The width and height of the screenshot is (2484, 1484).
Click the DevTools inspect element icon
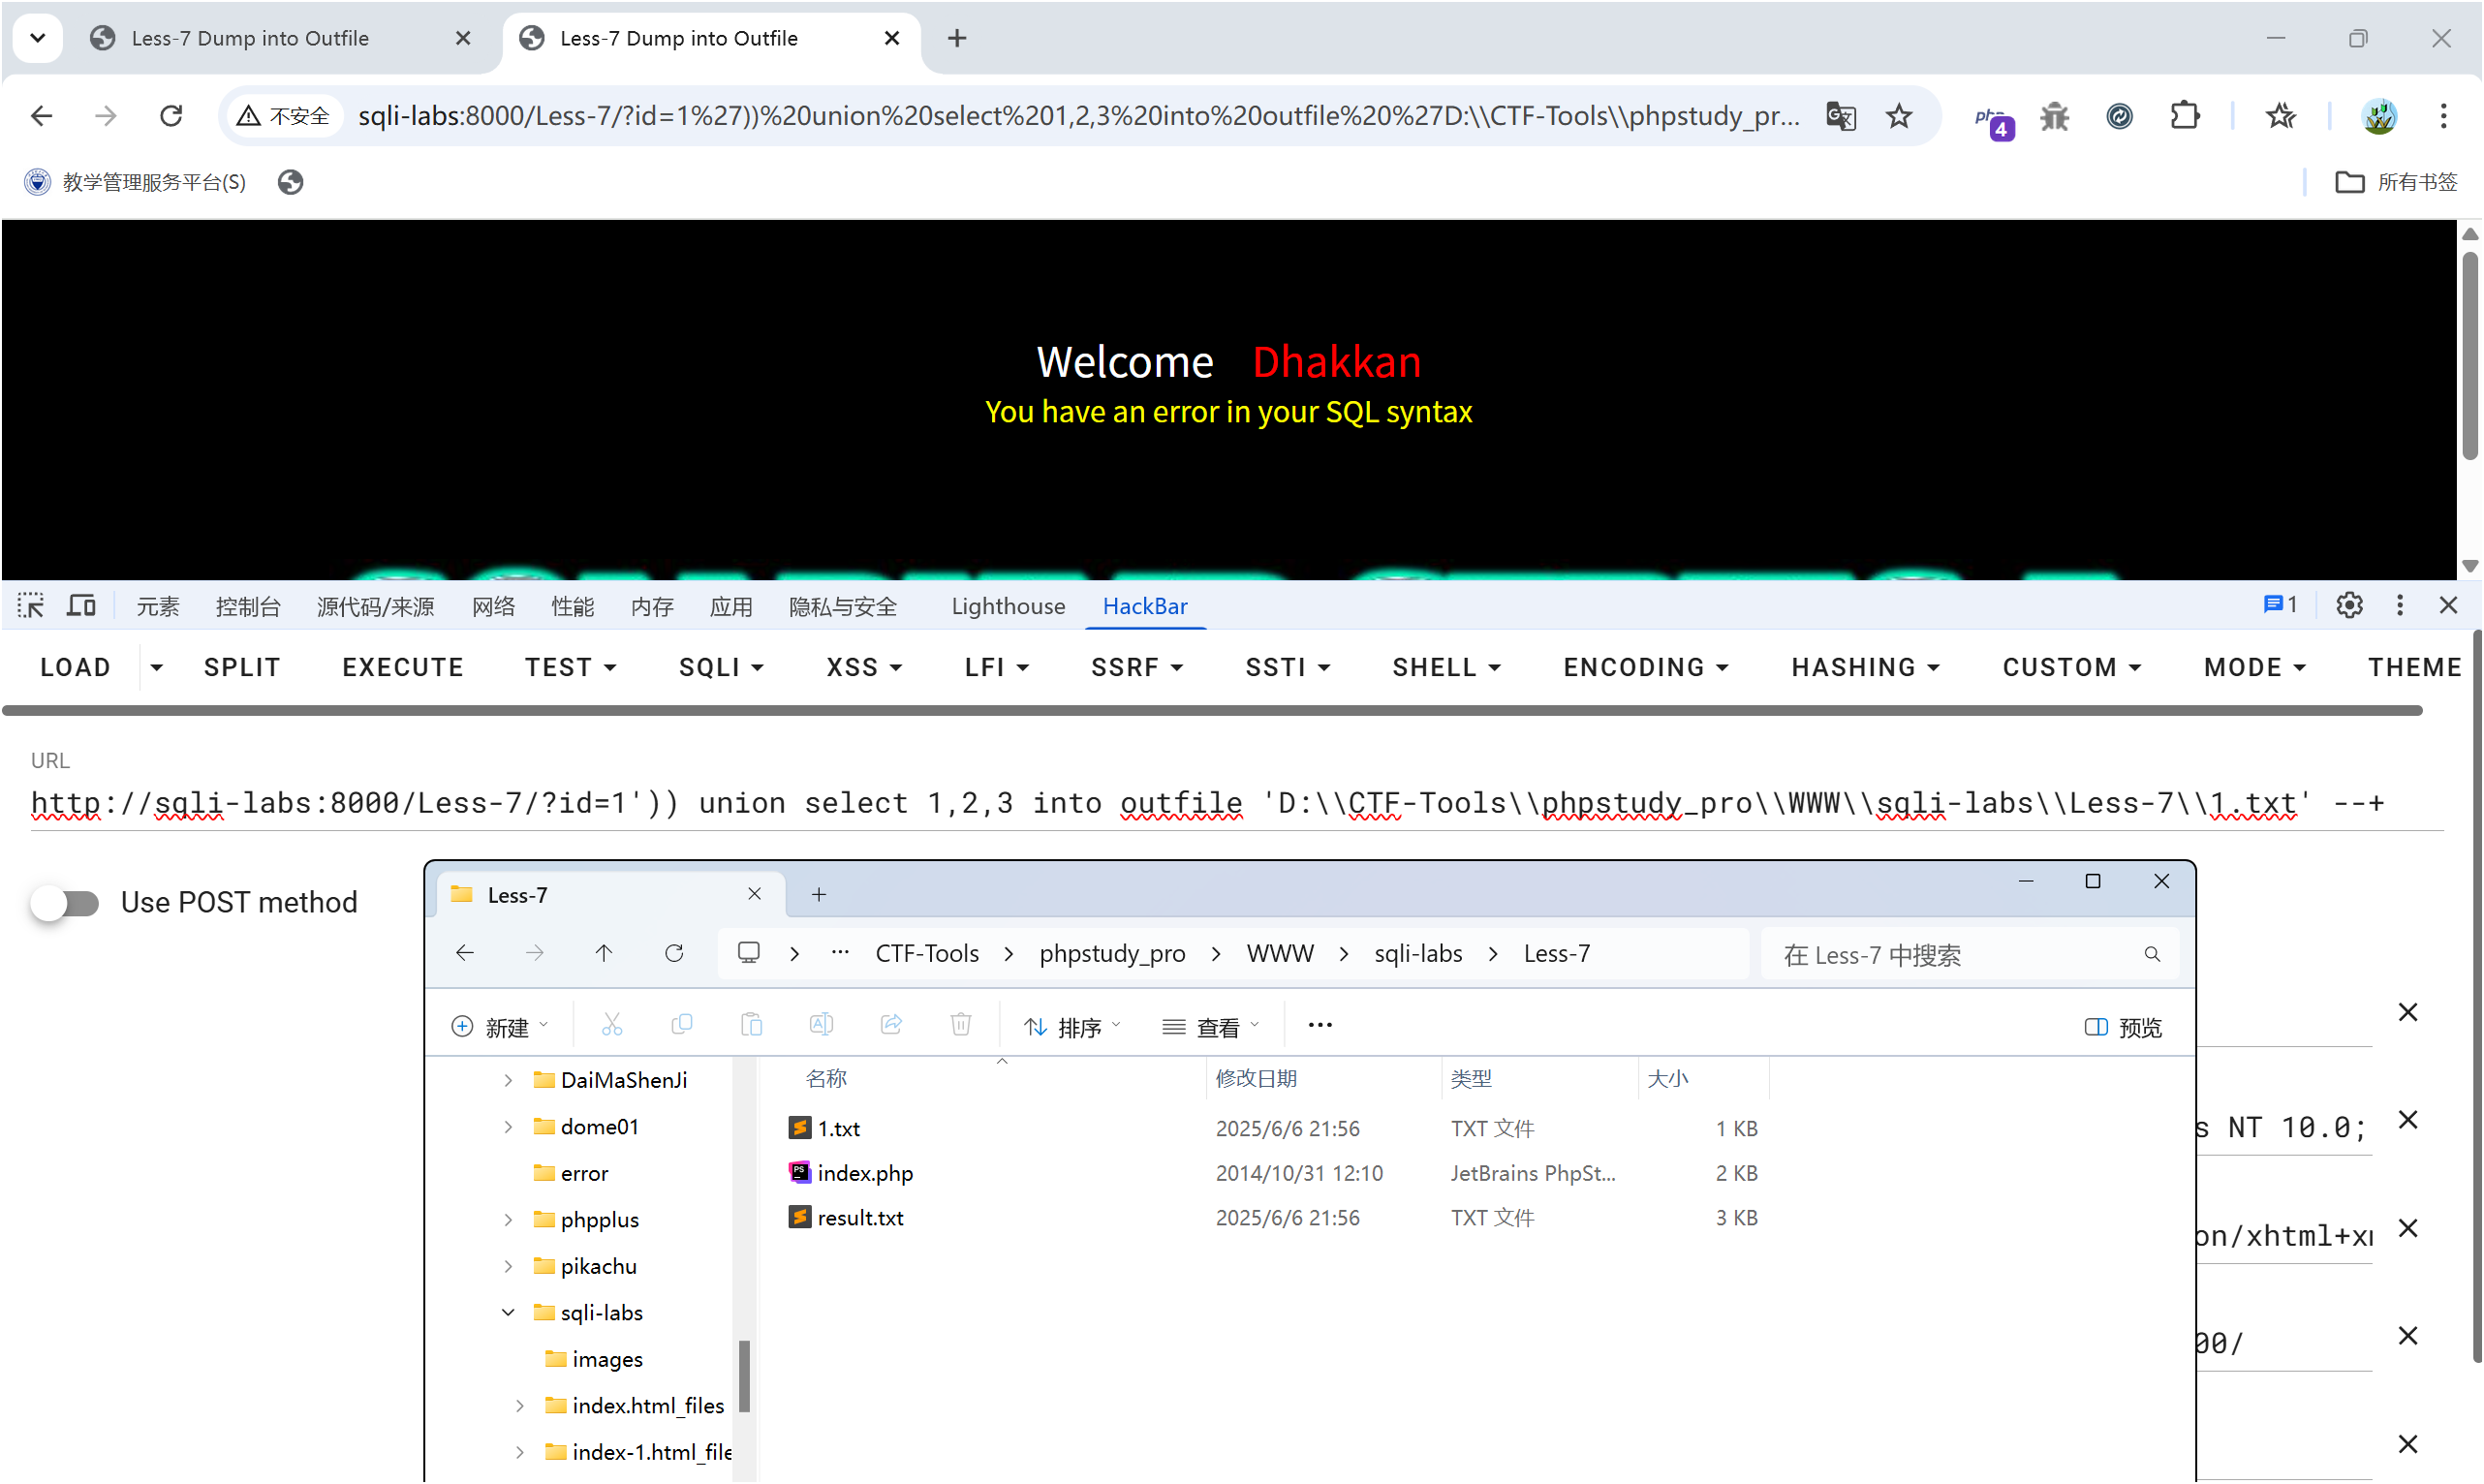coord(30,605)
